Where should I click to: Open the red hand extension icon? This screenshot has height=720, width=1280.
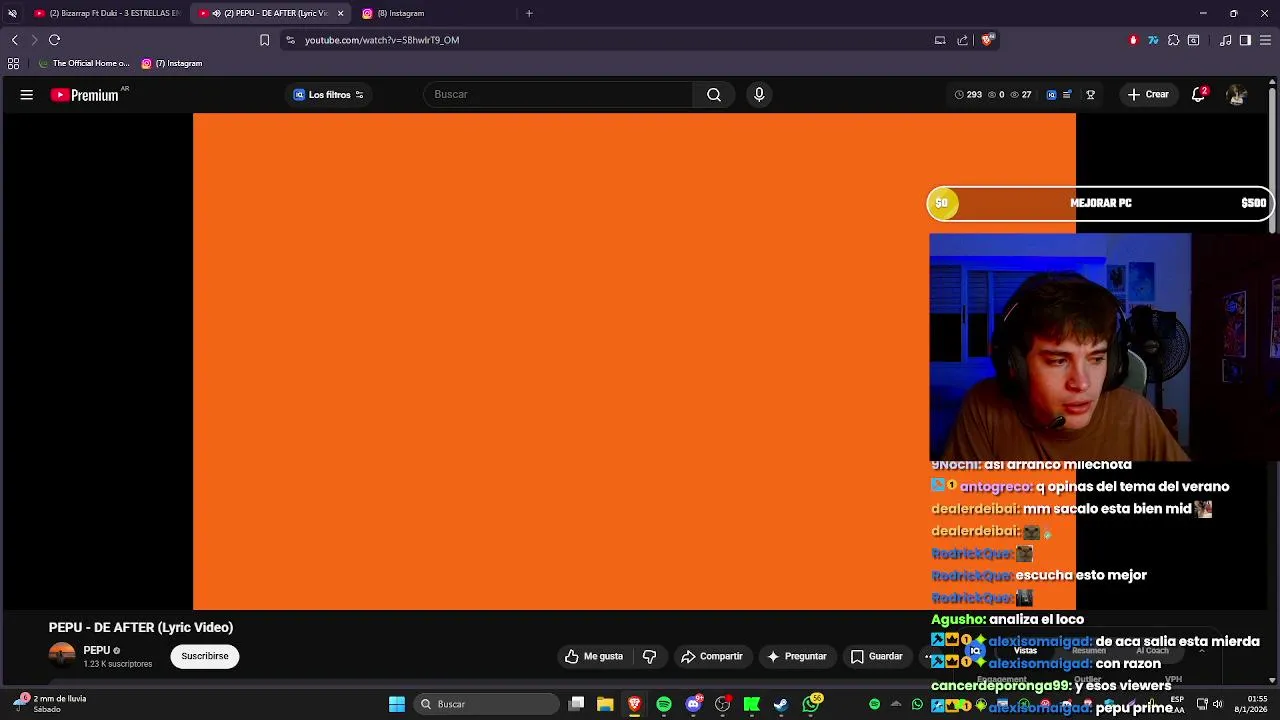click(1133, 40)
